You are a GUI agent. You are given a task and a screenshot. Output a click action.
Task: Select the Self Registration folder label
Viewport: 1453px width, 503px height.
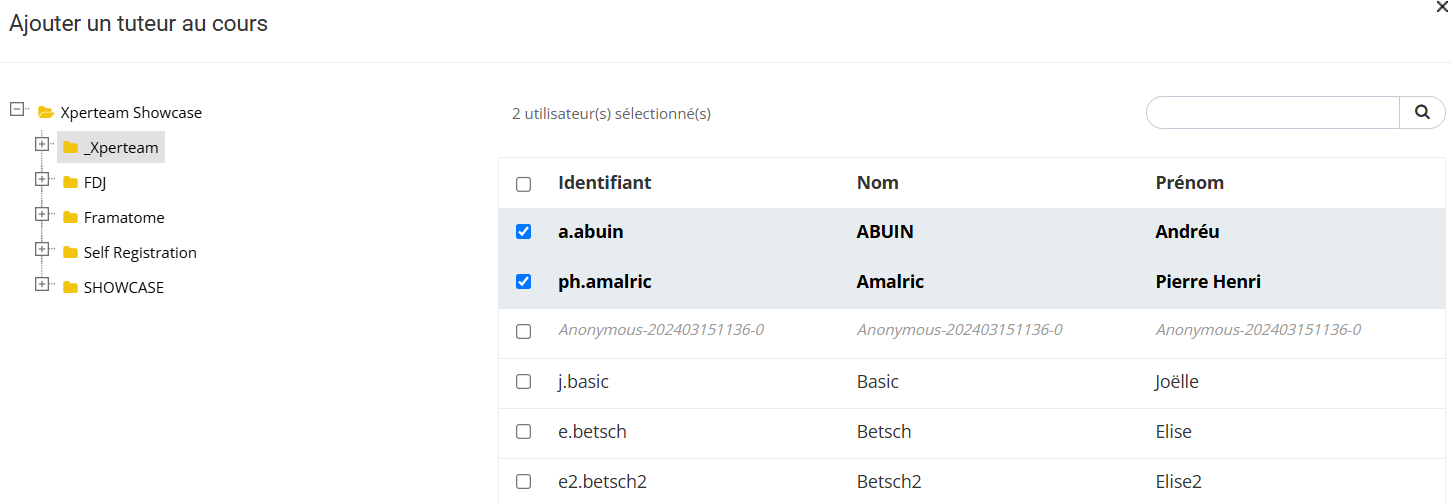coord(140,253)
